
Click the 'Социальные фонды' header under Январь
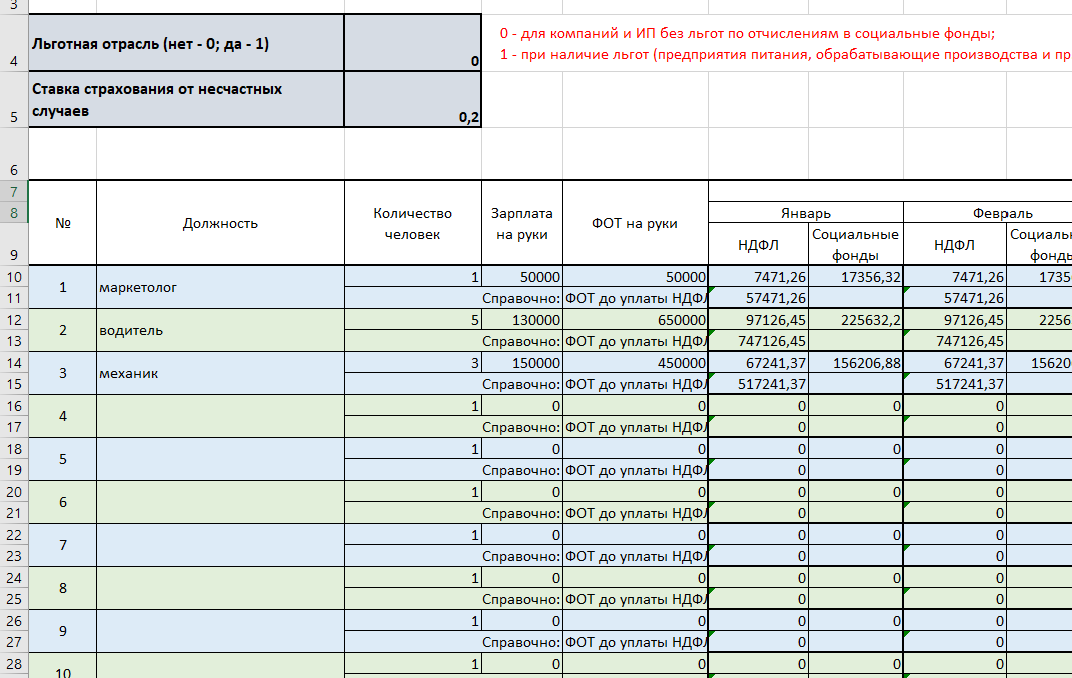click(855, 244)
